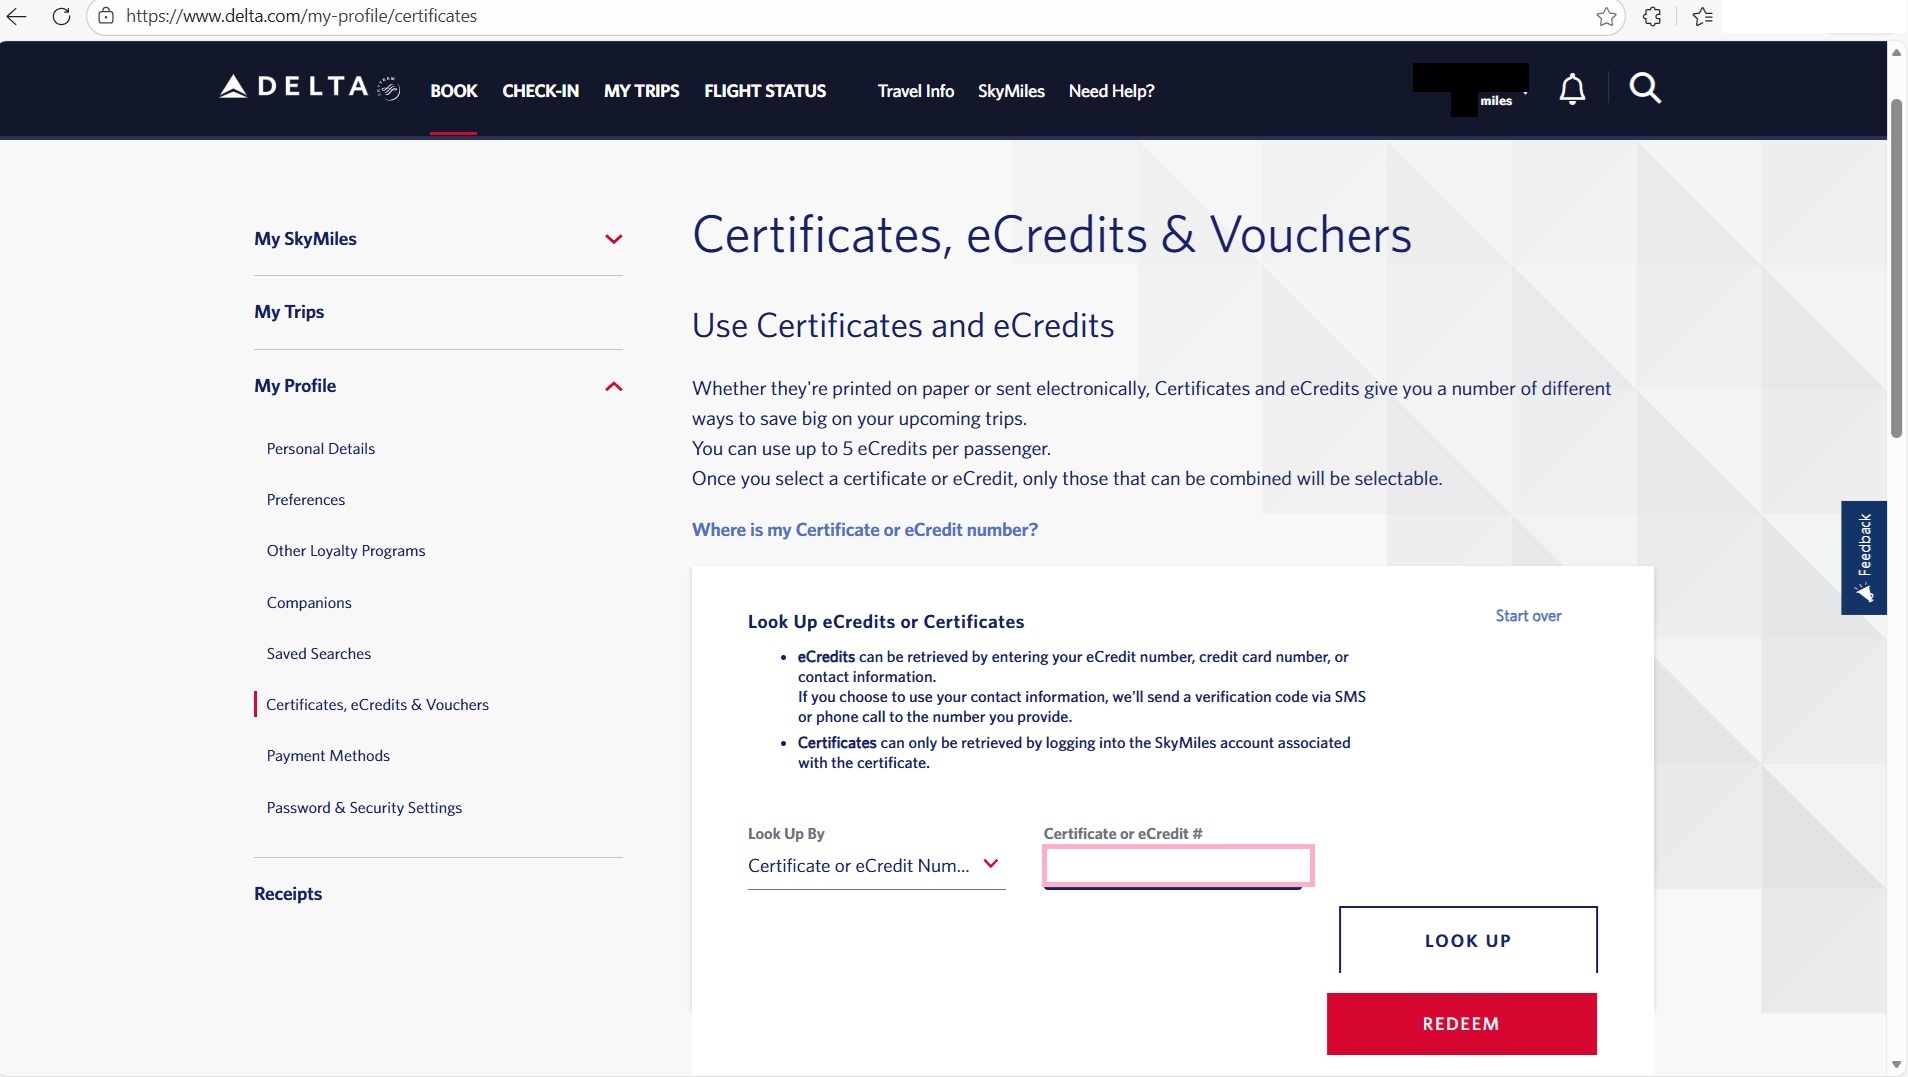Image resolution: width=1908 pixels, height=1077 pixels.
Task: Click the page vertical scrollbar thumb
Action: click(1896, 268)
